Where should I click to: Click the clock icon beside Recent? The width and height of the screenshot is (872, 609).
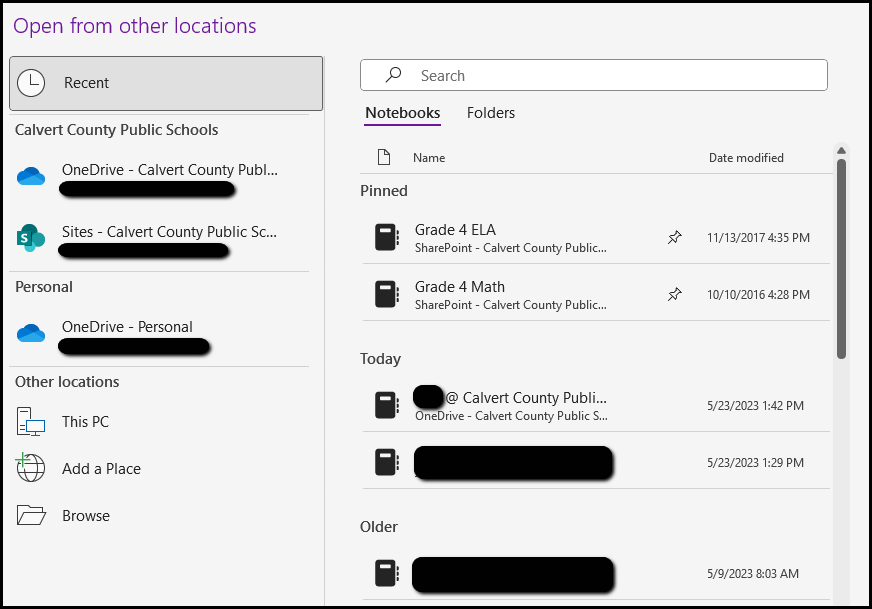point(31,83)
